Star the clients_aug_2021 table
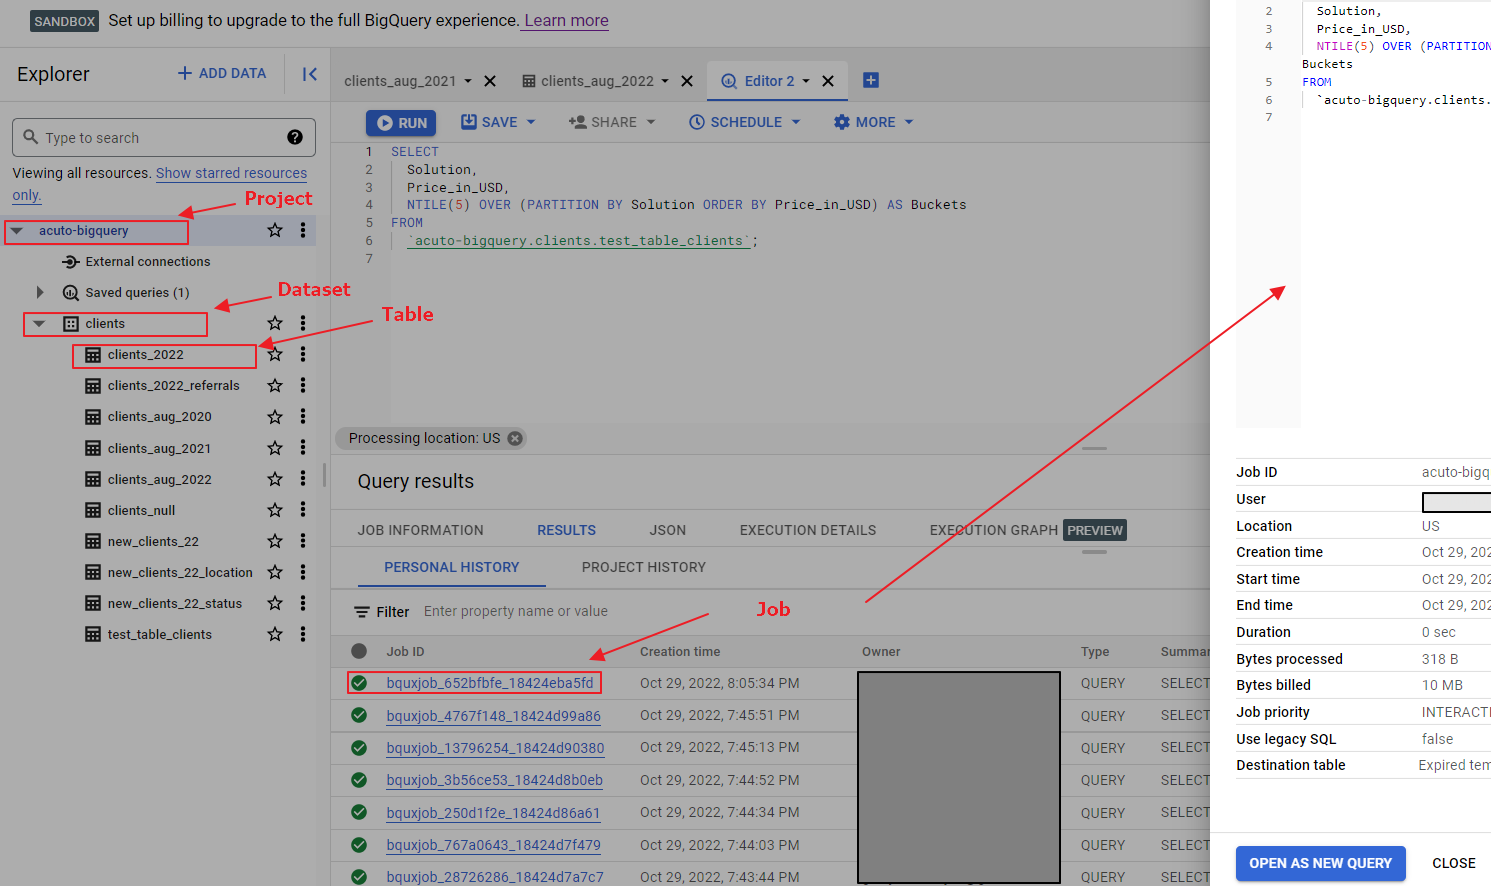1491x886 pixels. pyautogui.click(x=275, y=448)
